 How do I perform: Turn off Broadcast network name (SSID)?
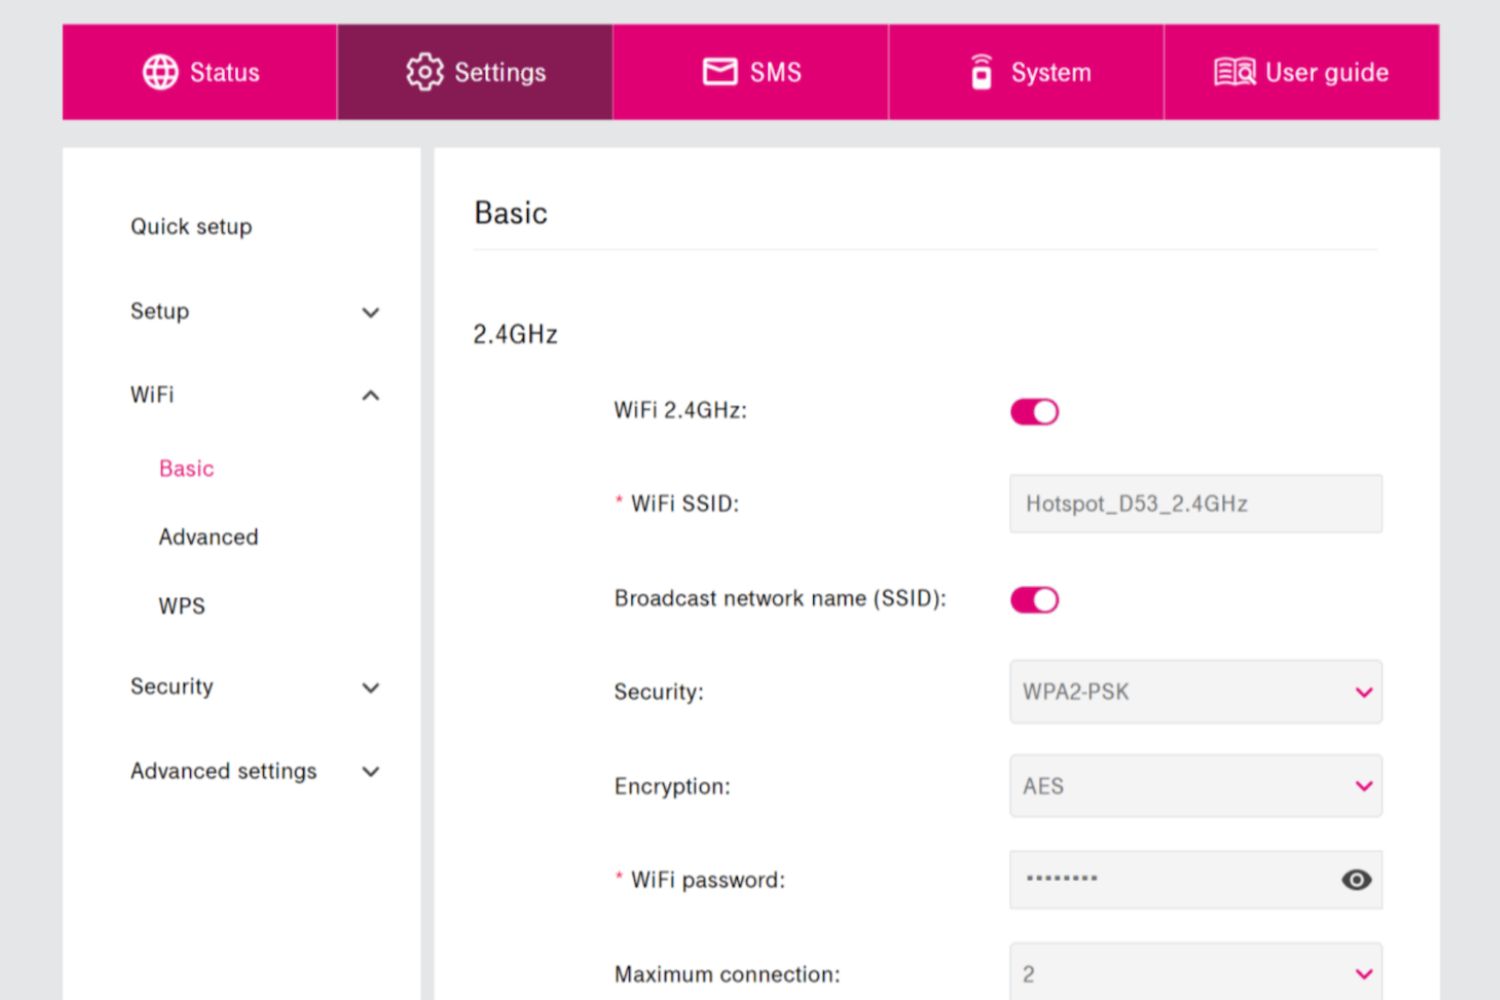(x=1033, y=599)
